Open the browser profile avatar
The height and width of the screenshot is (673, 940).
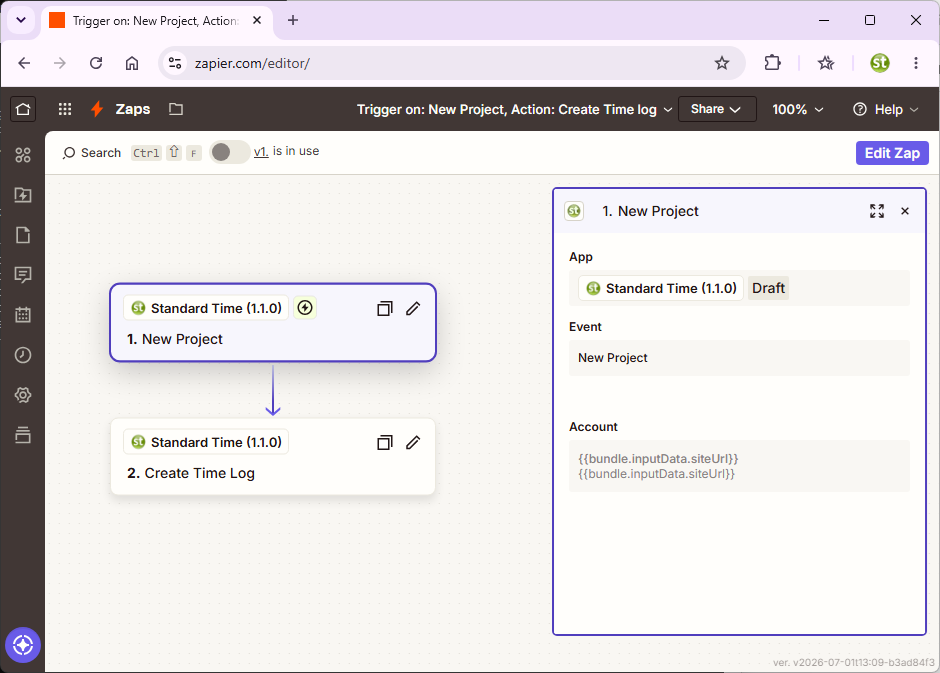pyautogui.click(x=879, y=63)
